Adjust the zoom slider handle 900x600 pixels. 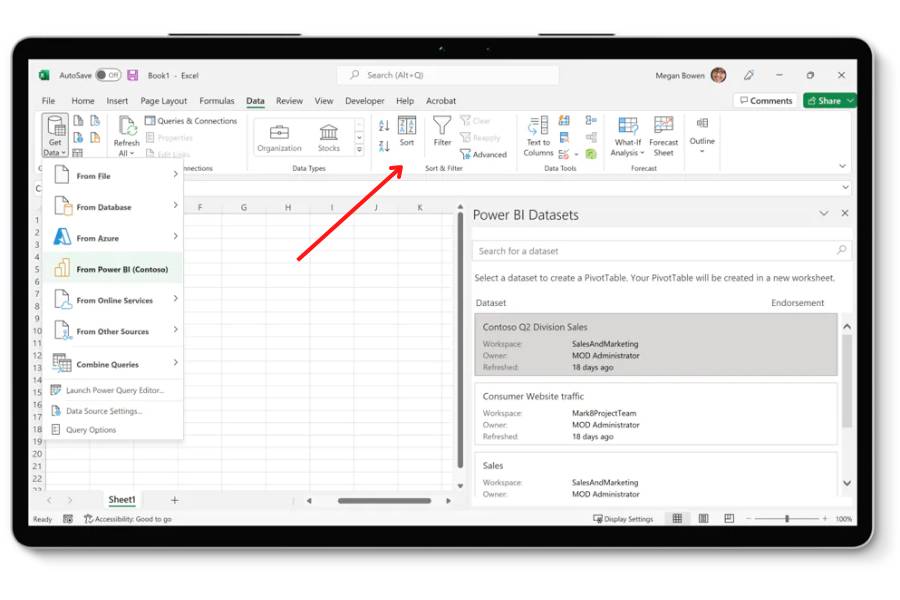[x=787, y=518]
